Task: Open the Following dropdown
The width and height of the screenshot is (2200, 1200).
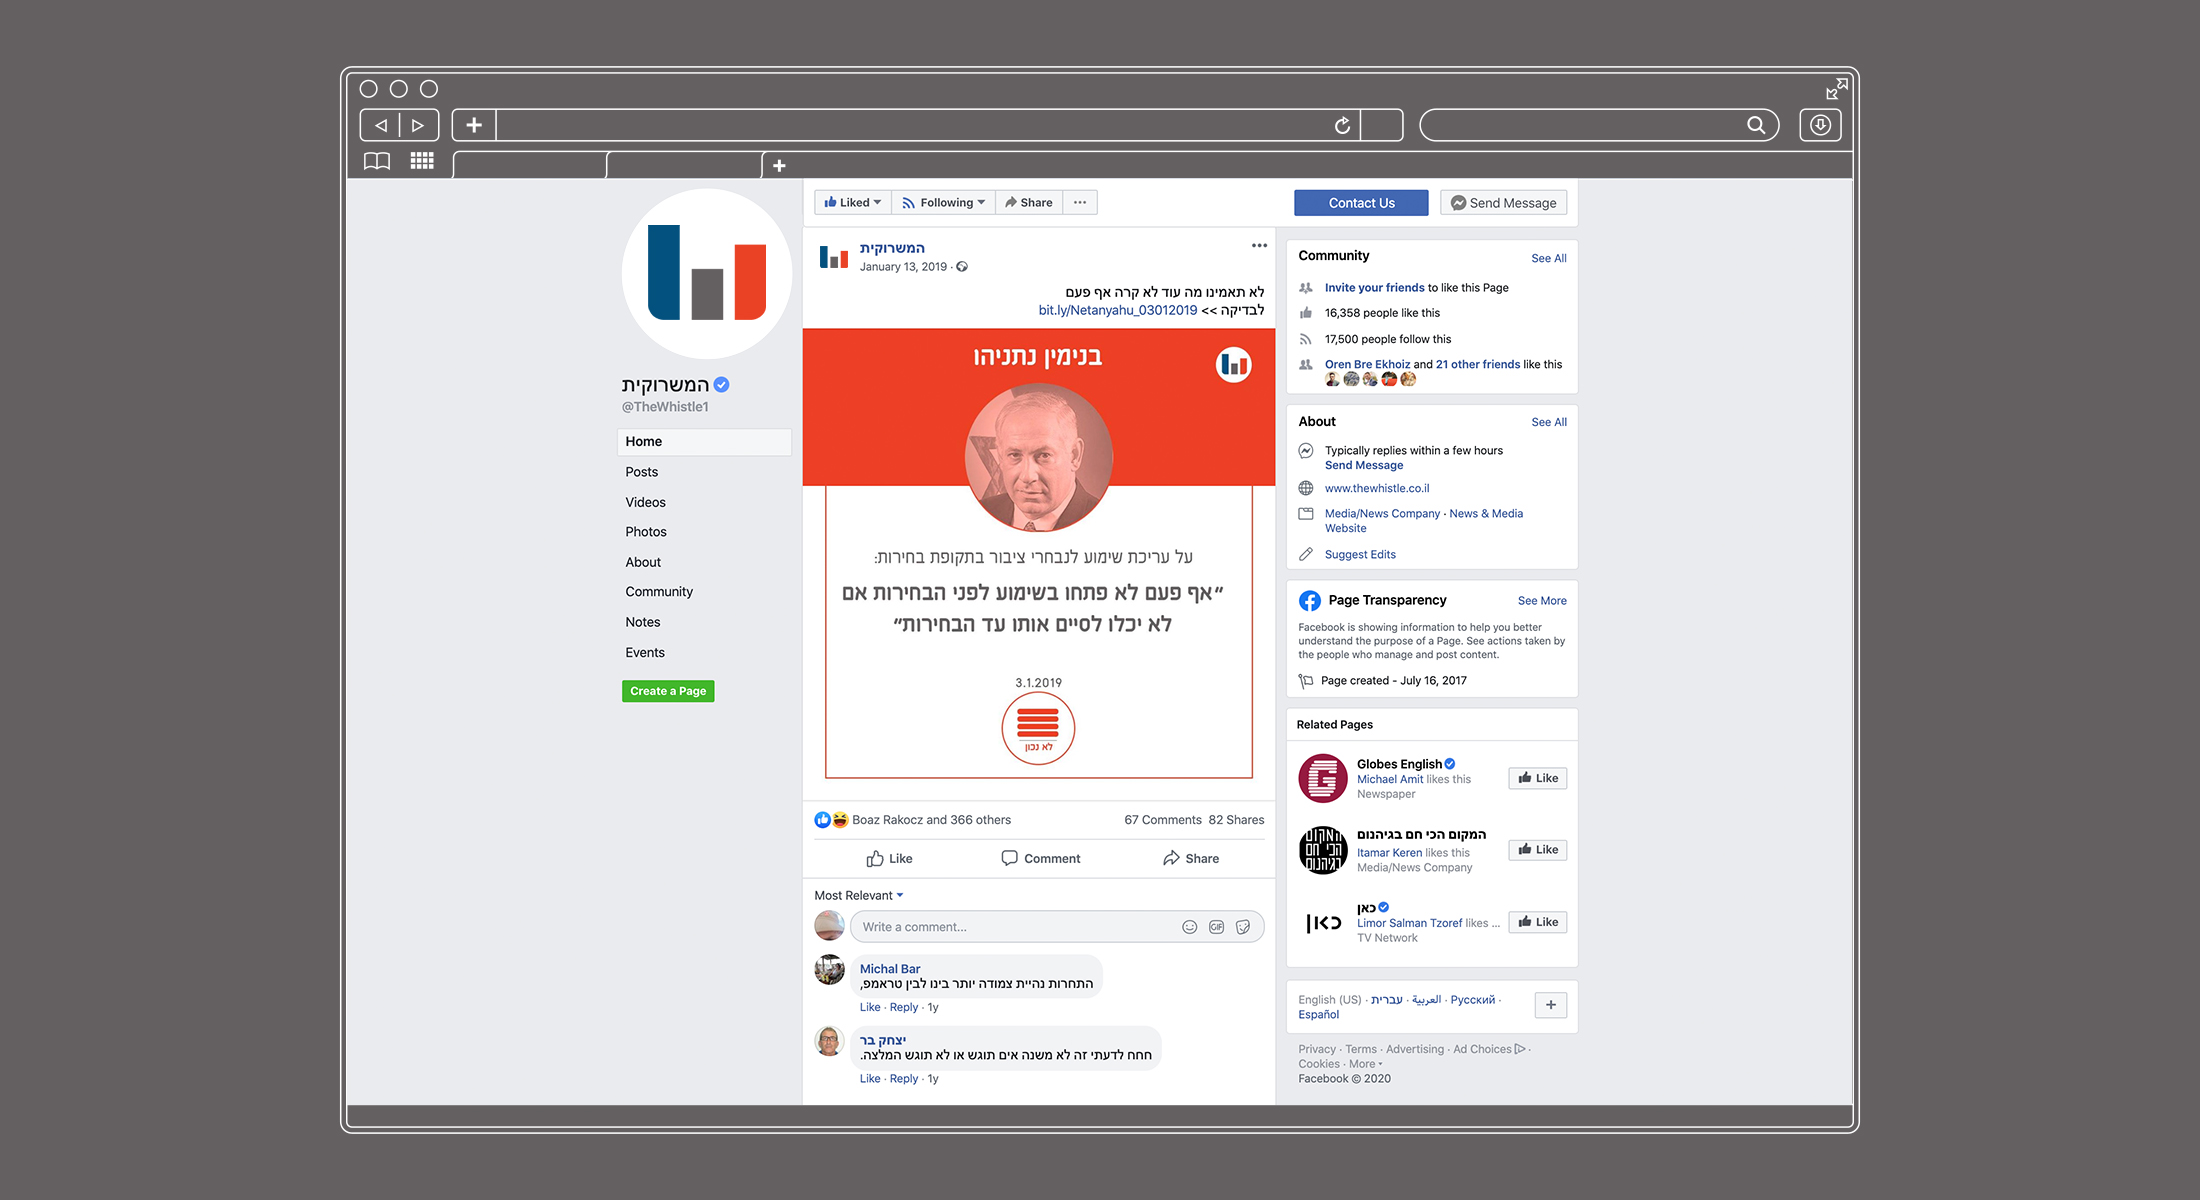Action: click(x=943, y=203)
